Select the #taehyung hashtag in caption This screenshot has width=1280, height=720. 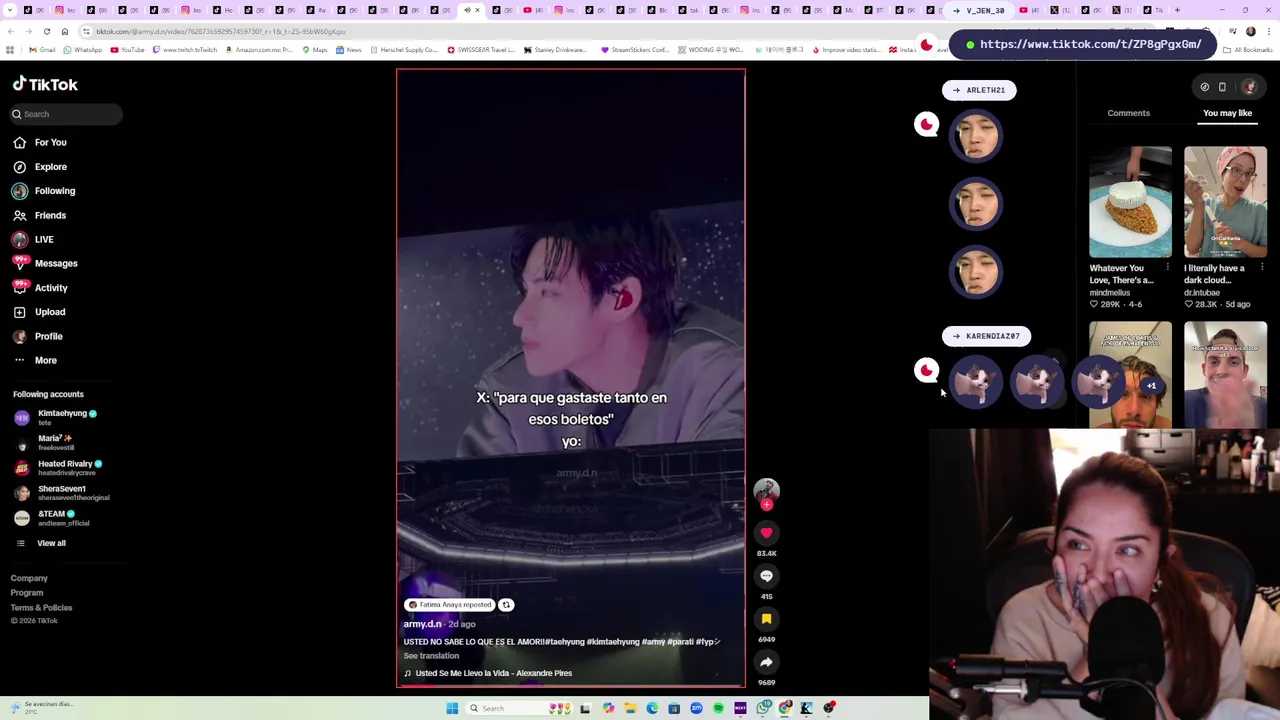[564, 642]
